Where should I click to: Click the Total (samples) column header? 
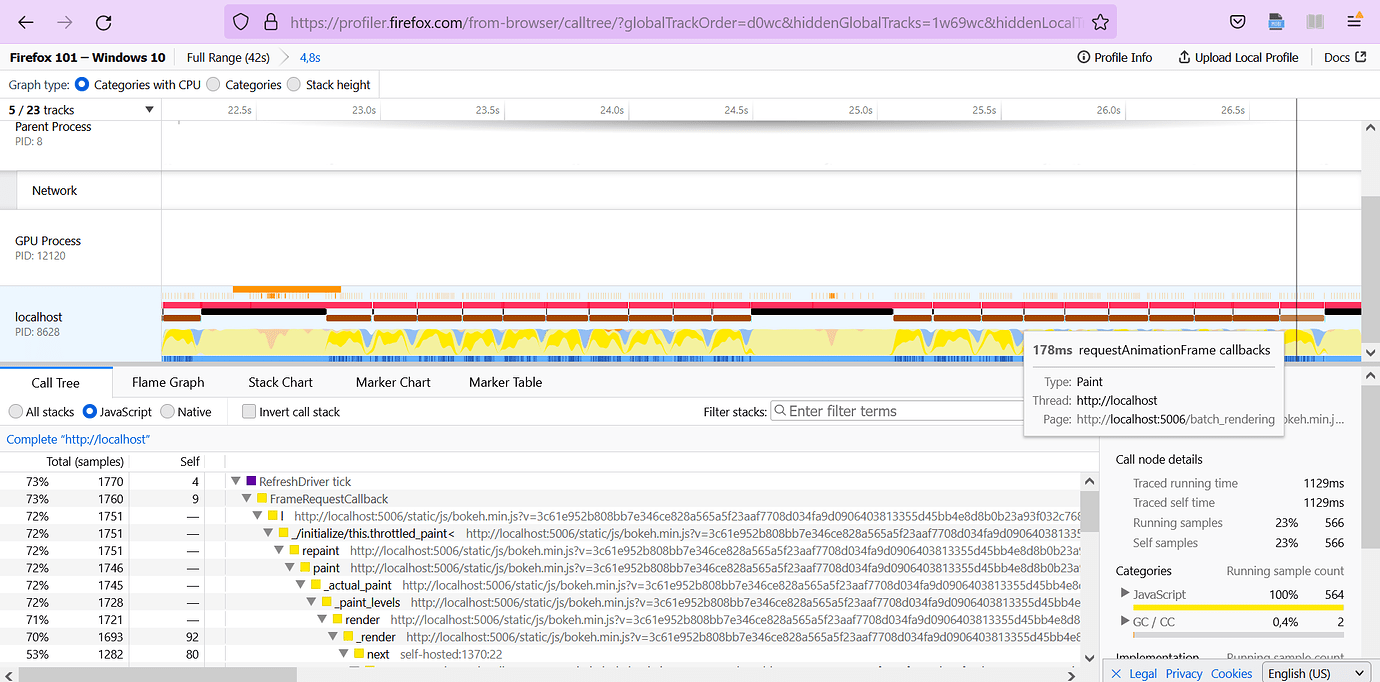pyautogui.click(x=85, y=461)
